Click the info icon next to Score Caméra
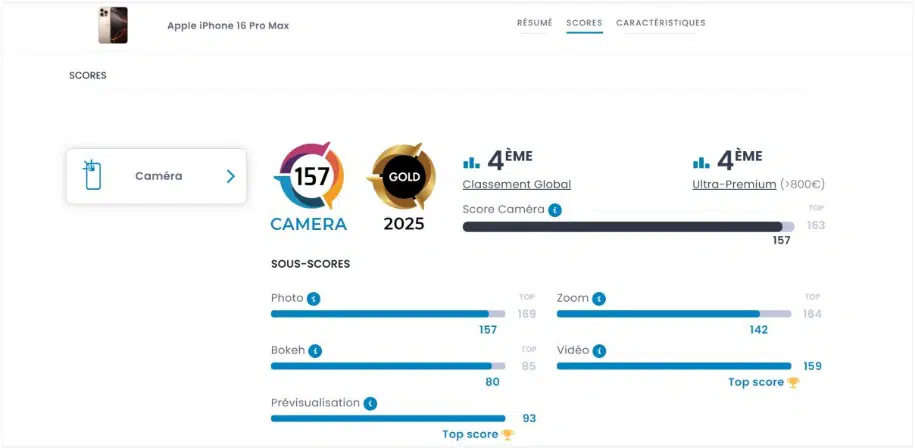 click(555, 210)
